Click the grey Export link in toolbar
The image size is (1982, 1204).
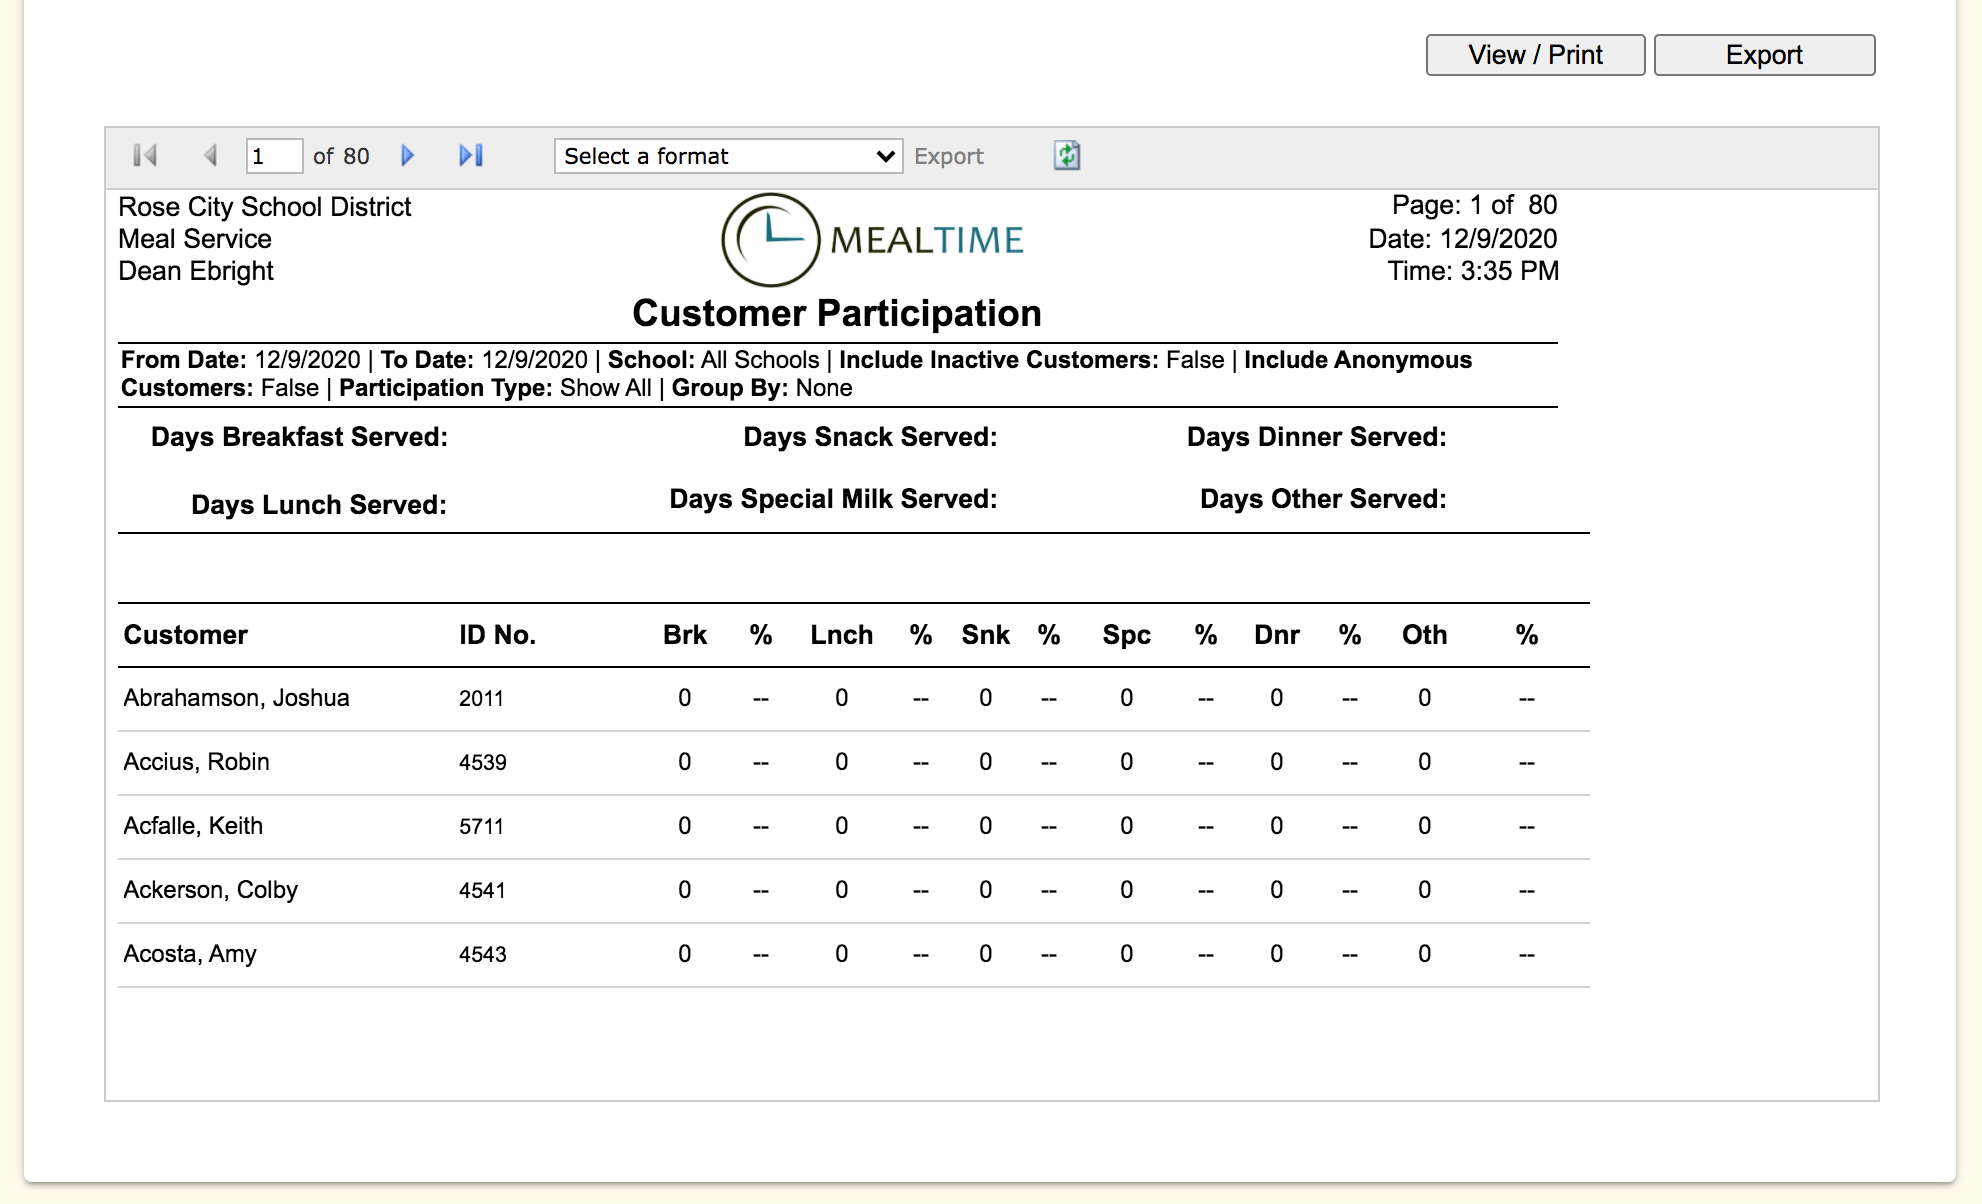pyautogui.click(x=948, y=156)
